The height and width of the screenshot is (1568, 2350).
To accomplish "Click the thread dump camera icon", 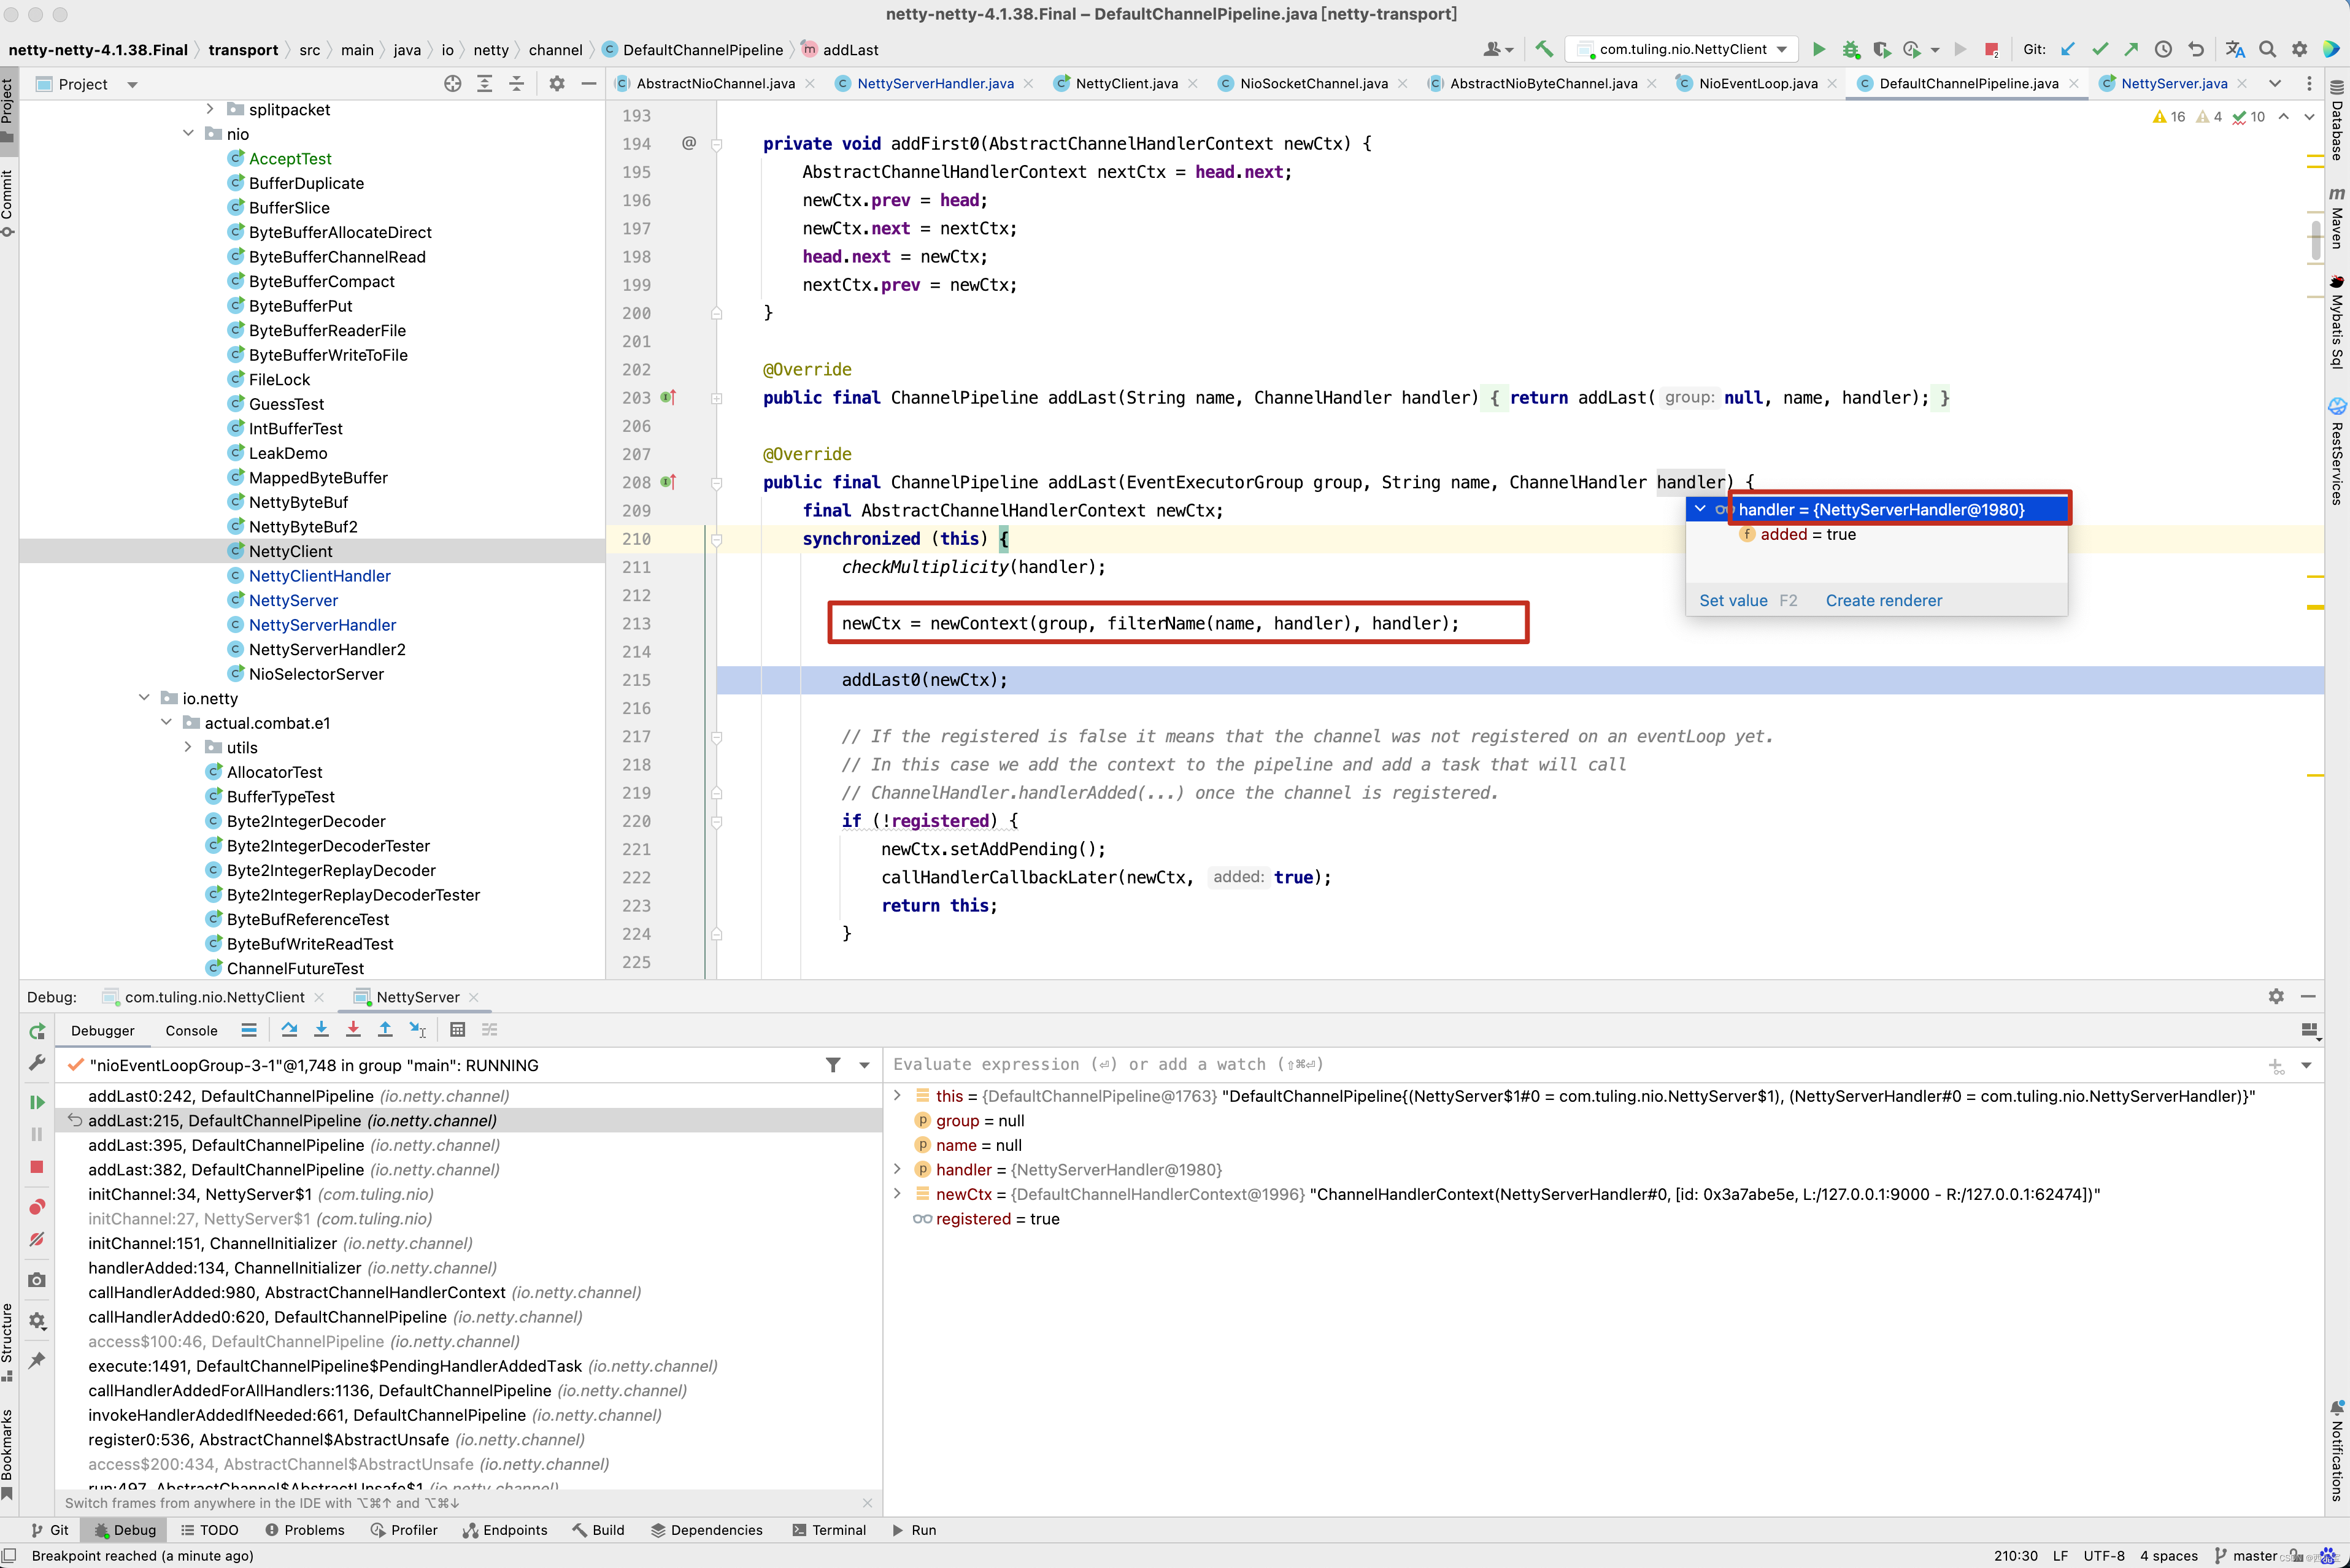I will click(37, 1280).
